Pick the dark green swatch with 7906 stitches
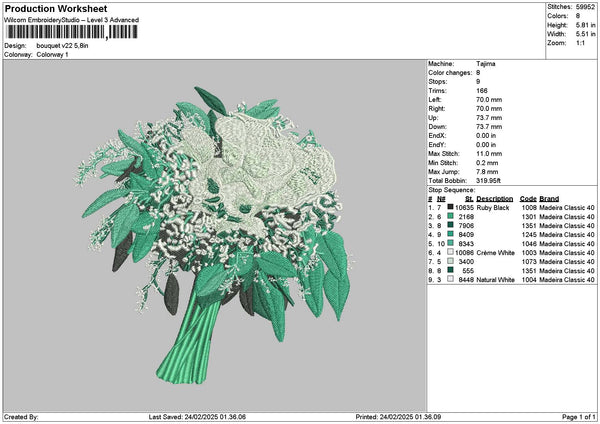 point(452,225)
